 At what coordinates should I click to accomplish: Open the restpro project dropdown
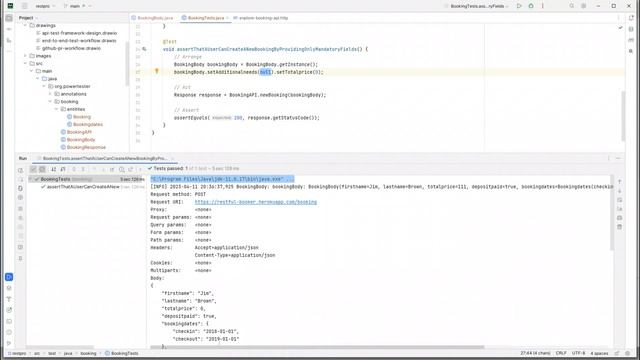point(45,6)
